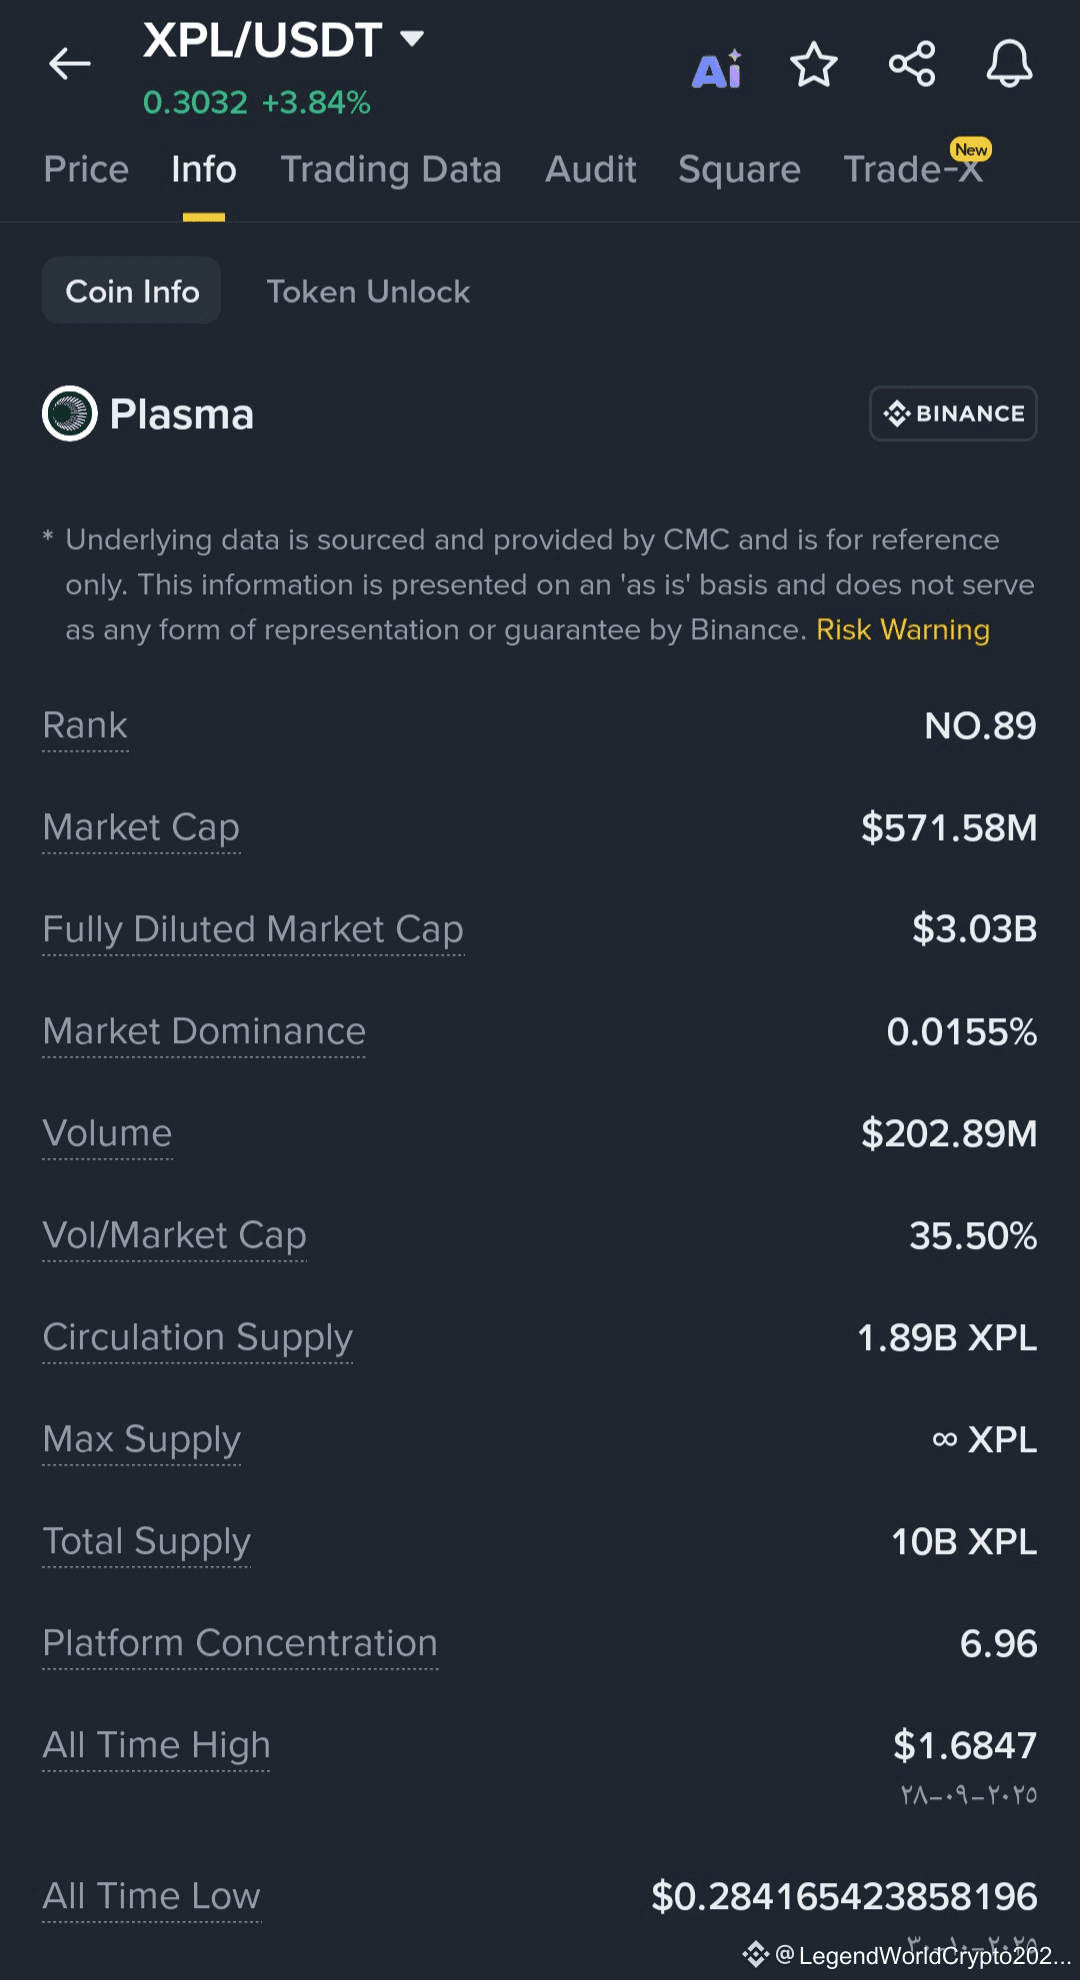The width and height of the screenshot is (1080, 1980).
Task: Expand the XPL/USDT pair dropdown arrow
Action: click(x=412, y=39)
